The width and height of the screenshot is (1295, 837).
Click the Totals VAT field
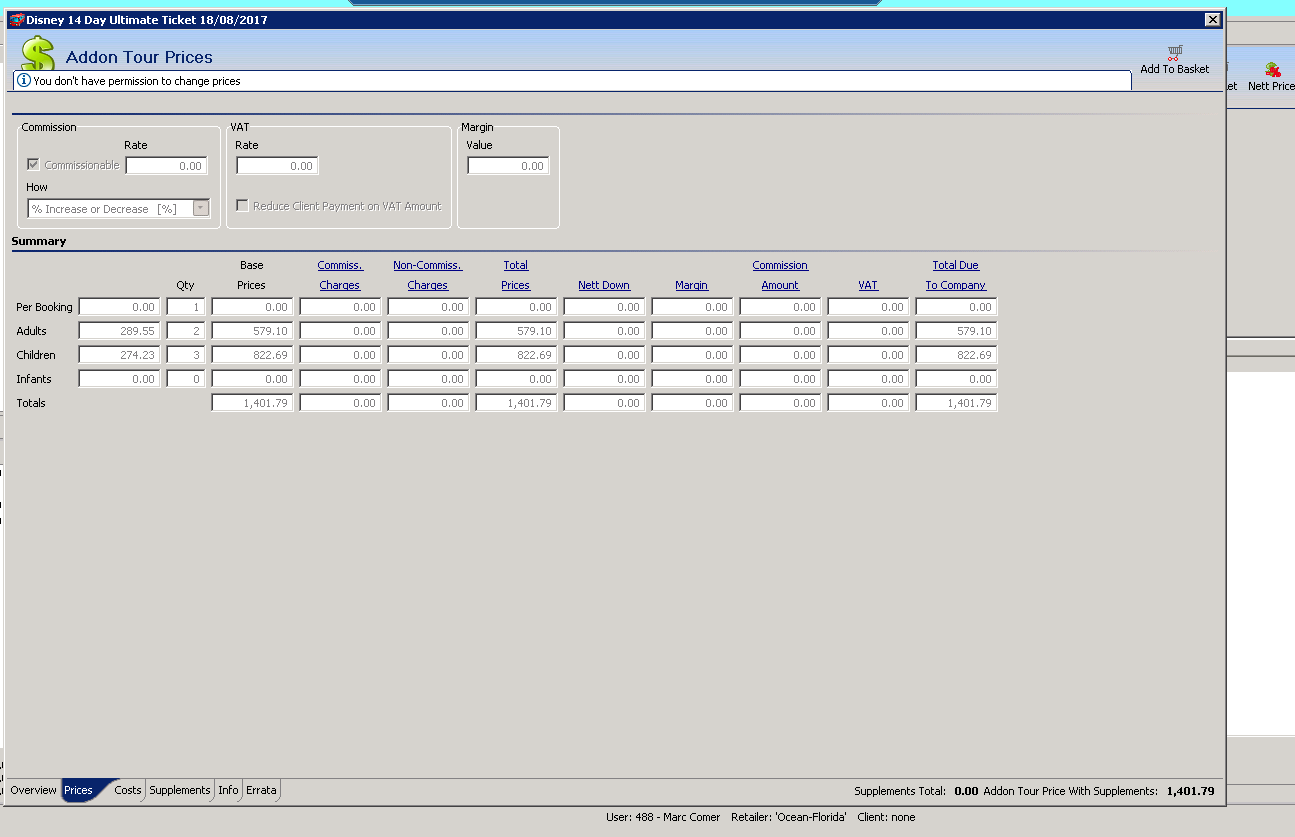pyautogui.click(x=868, y=403)
